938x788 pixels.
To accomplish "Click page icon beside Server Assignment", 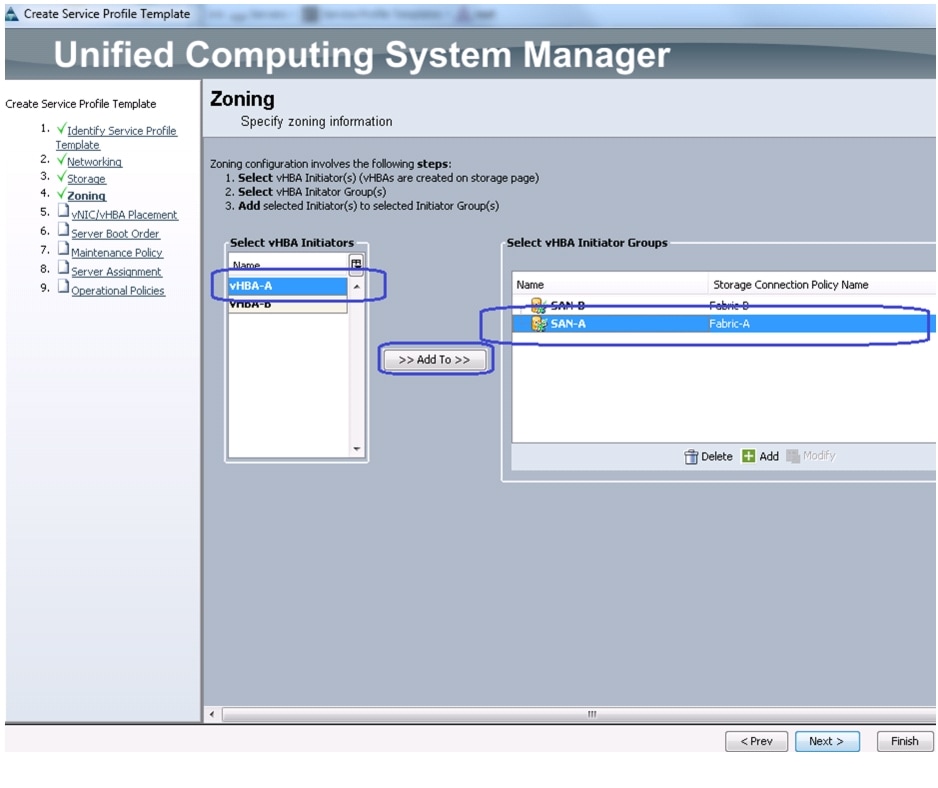I will tap(63, 267).
